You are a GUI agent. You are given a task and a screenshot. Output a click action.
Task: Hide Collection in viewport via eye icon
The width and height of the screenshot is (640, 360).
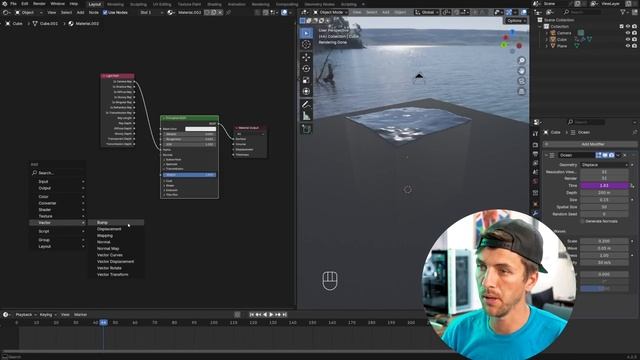click(628, 27)
